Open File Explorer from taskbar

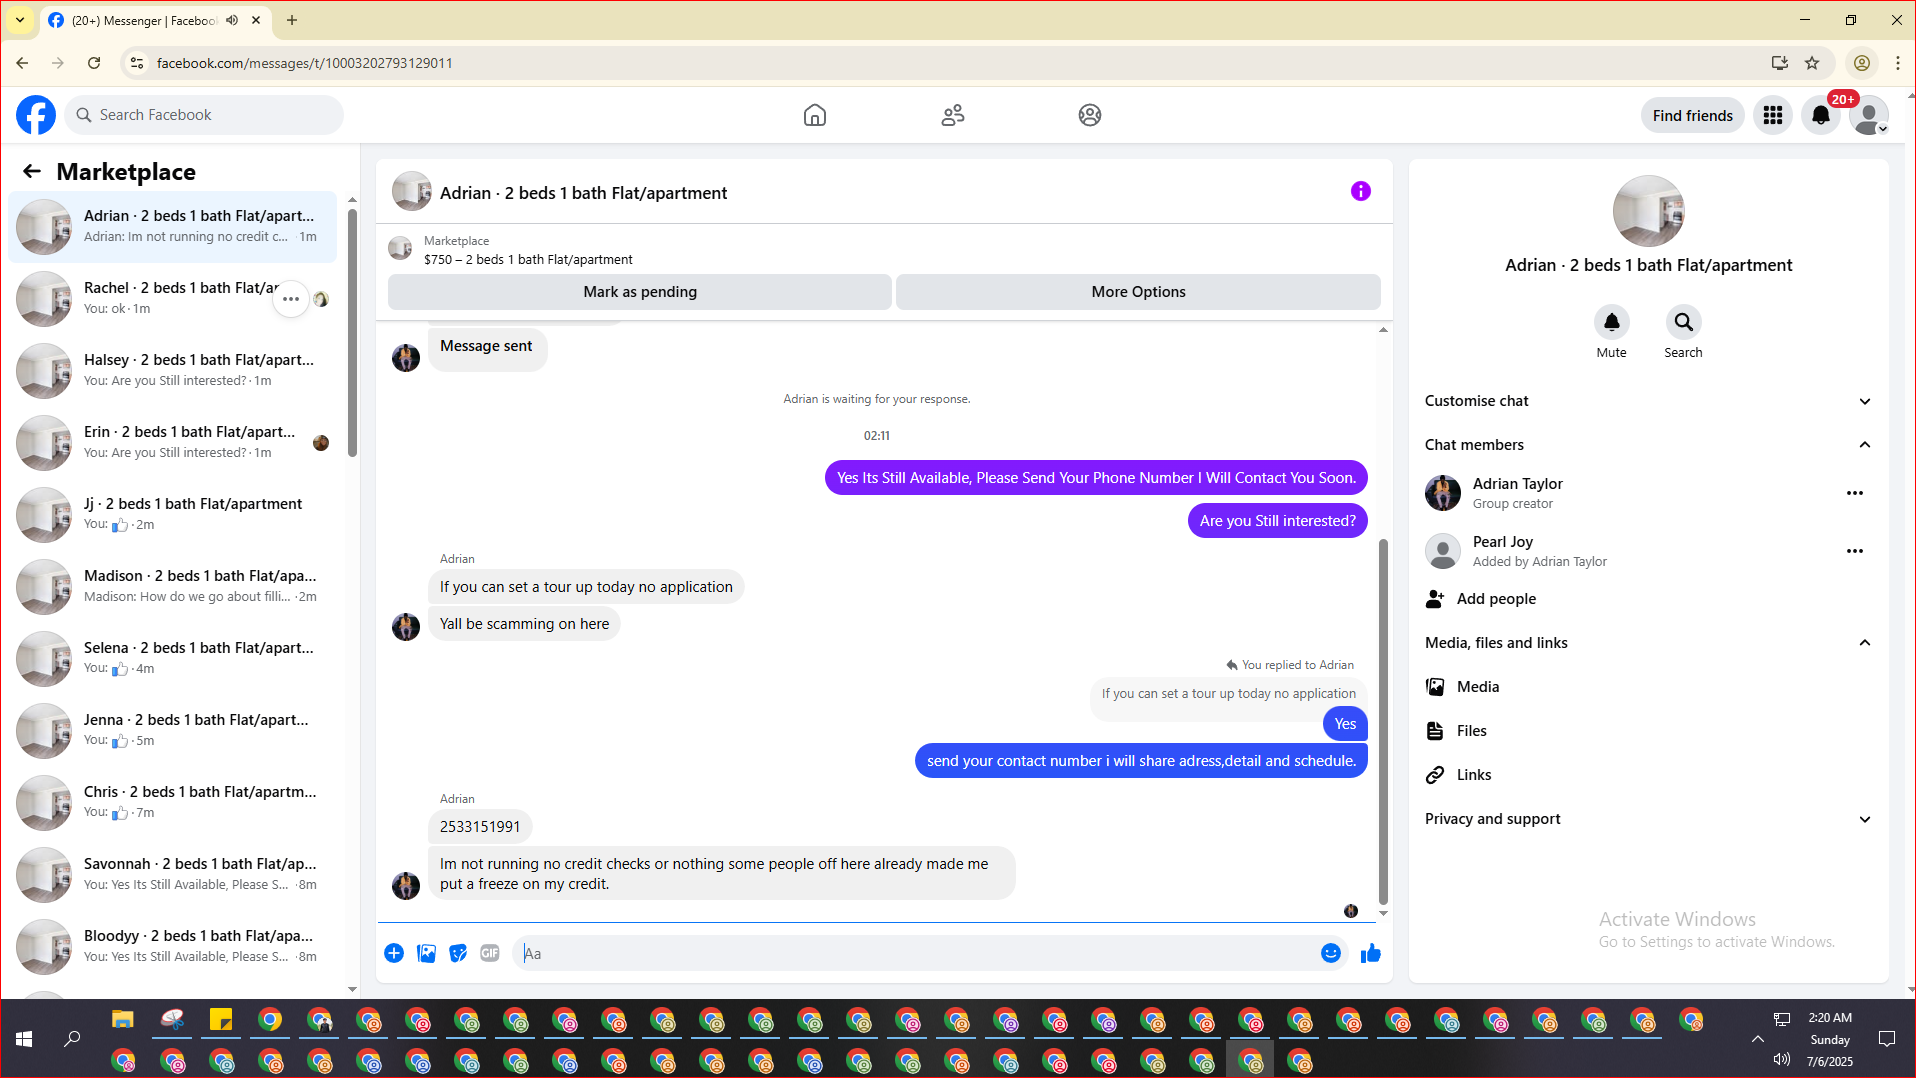(123, 1020)
